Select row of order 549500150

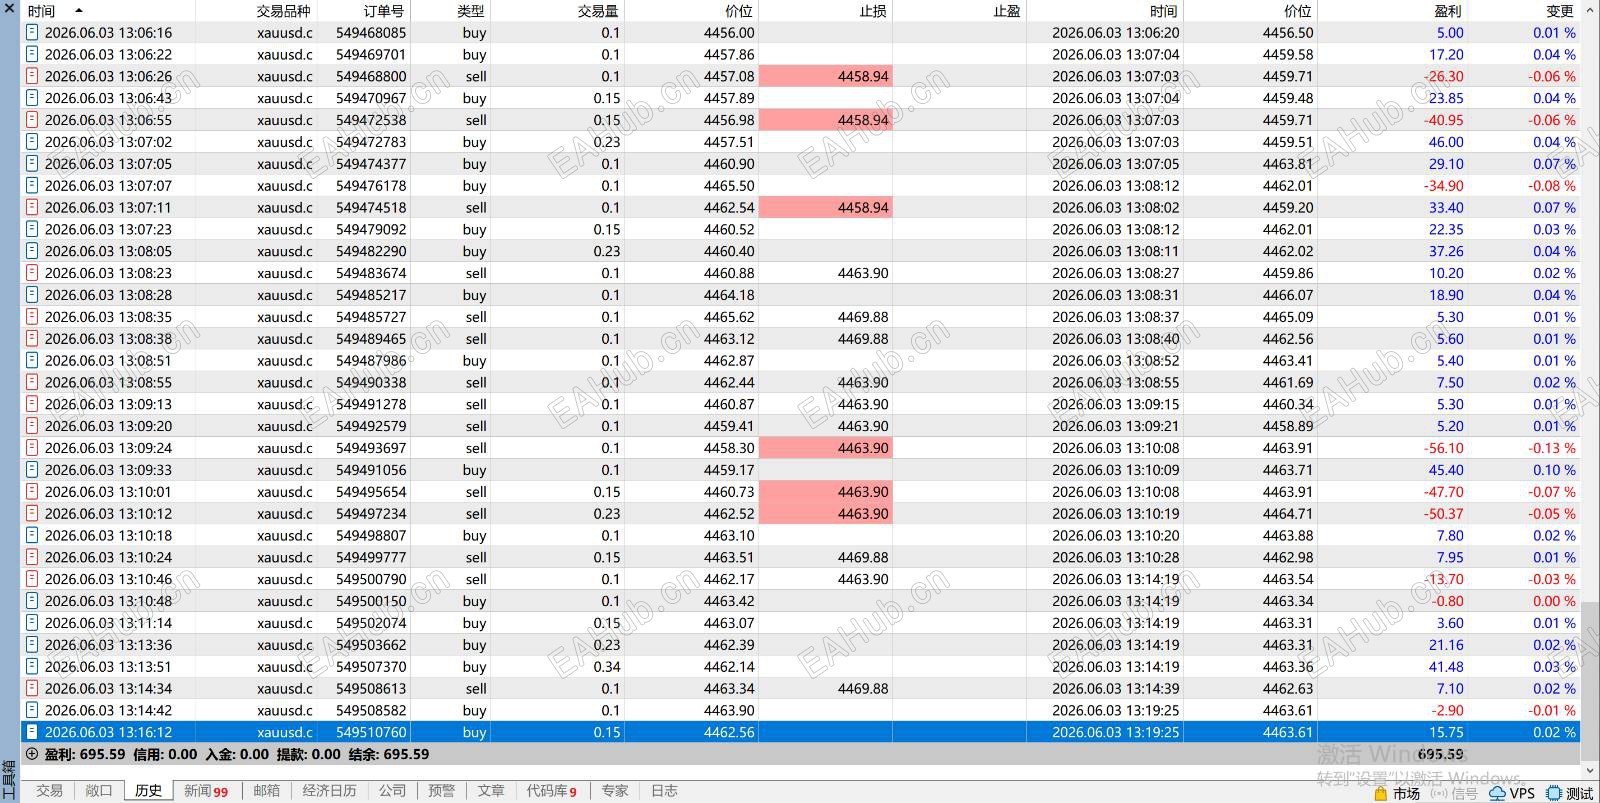pyautogui.click(x=800, y=601)
